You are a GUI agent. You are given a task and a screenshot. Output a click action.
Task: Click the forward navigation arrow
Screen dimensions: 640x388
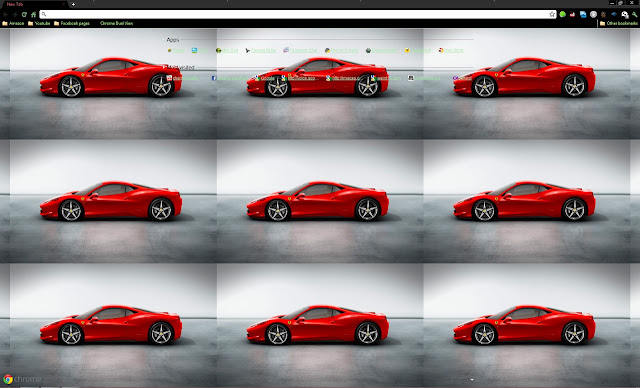pyautogui.click(x=15, y=14)
